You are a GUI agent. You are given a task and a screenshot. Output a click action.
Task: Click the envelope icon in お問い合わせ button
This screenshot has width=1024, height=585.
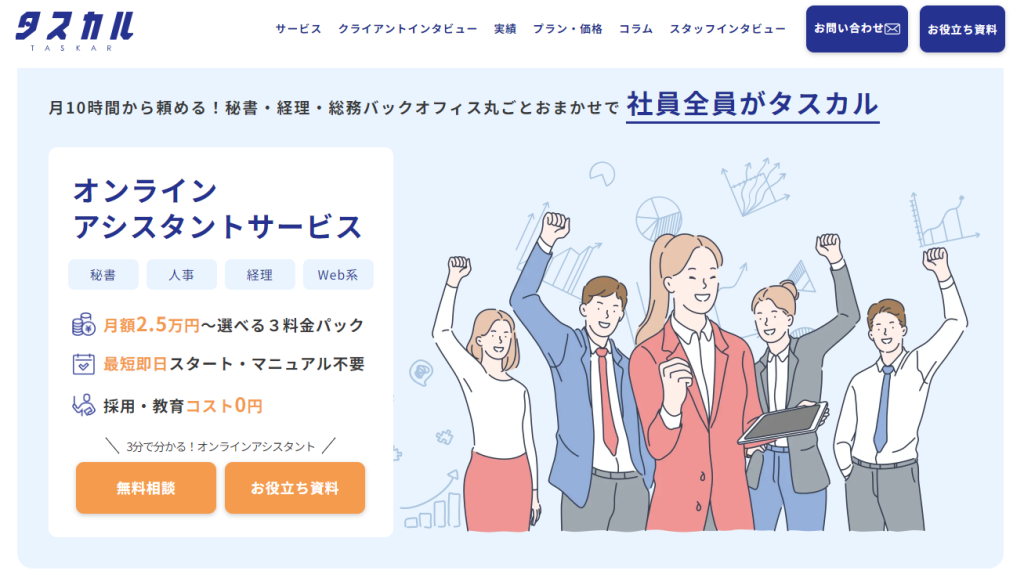coord(892,29)
